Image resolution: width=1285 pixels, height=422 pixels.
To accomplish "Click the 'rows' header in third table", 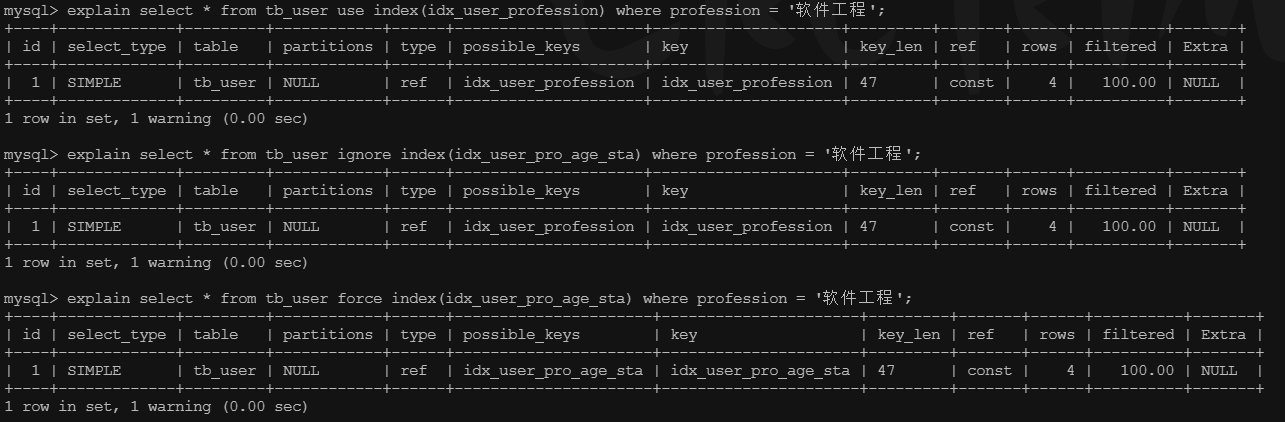I will pyautogui.click(x=1056, y=335).
